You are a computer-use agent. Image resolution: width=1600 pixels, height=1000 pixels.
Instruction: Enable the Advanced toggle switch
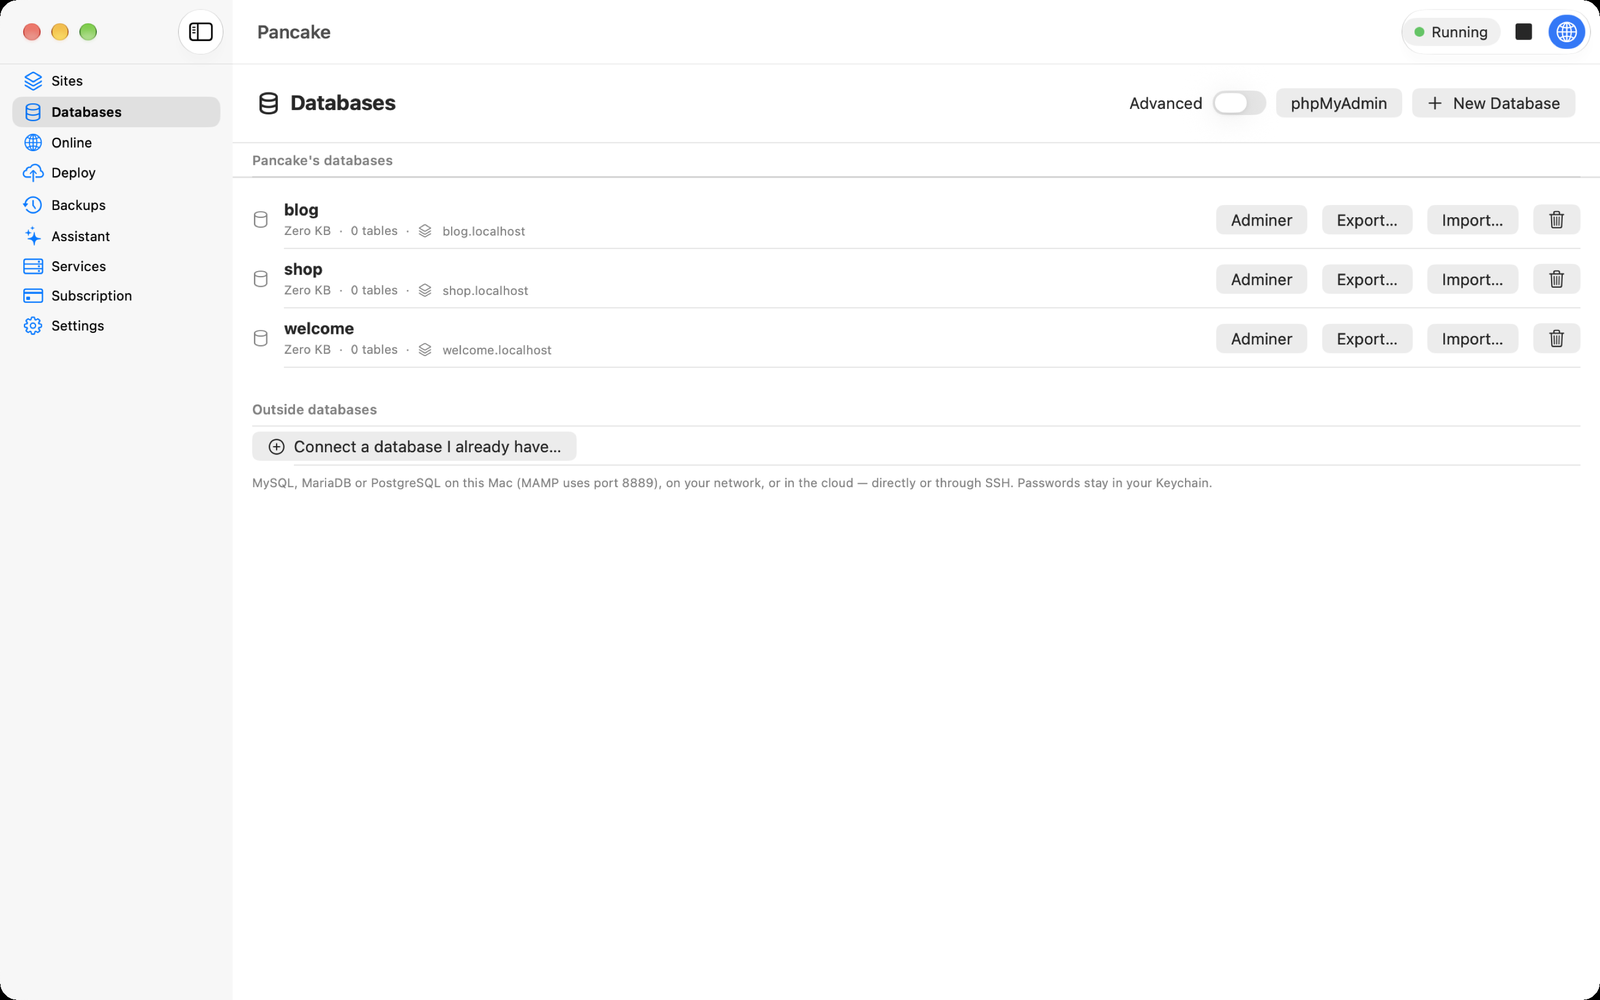pyautogui.click(x=1239, y=103)
